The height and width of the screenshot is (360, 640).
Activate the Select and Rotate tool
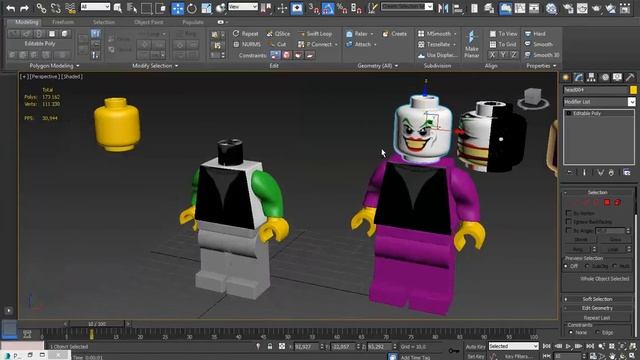[x=192, y=8]
